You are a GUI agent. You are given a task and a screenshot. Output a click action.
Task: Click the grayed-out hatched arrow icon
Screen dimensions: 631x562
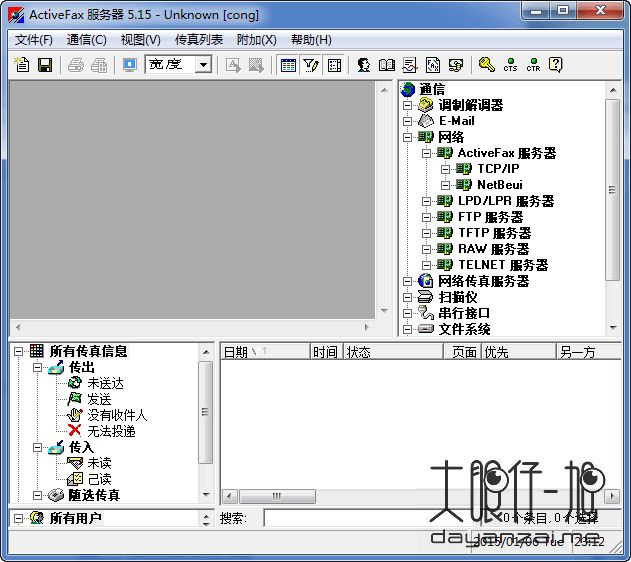click(x=256, y=65)
